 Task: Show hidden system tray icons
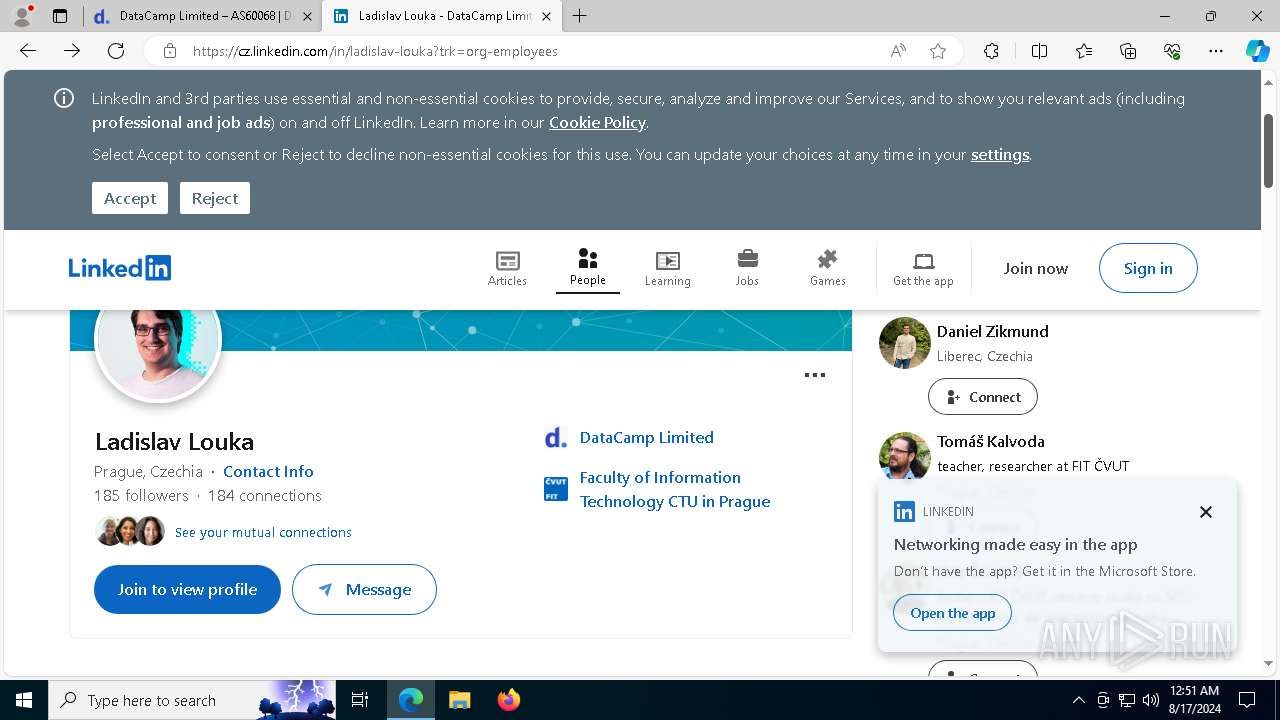[1078, 700]
